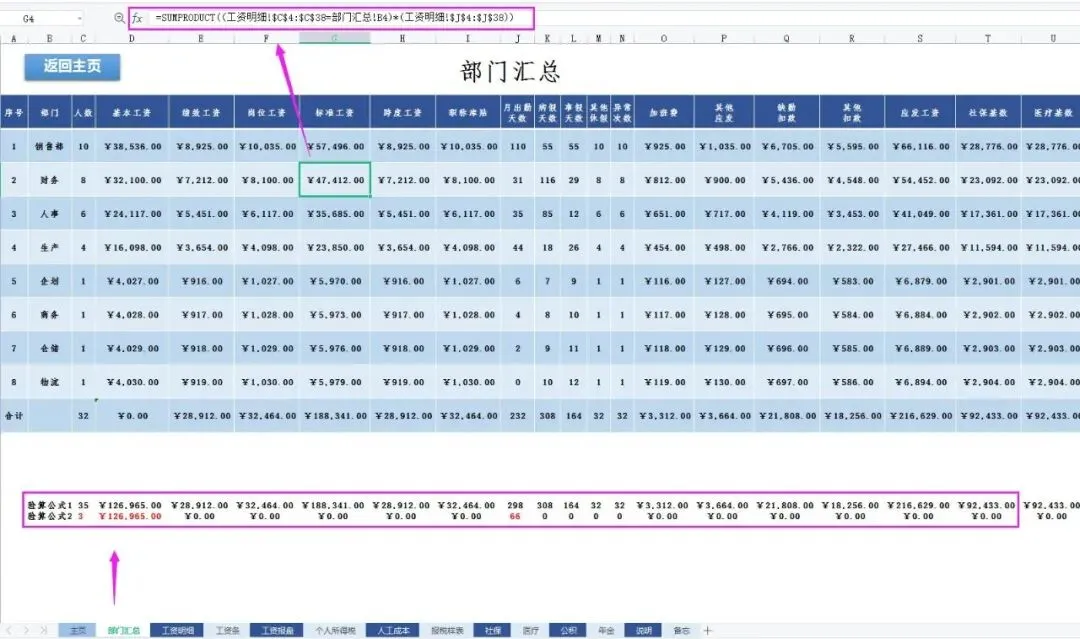
Task: Select the 物流 department cell
Action: coord(50,381)
